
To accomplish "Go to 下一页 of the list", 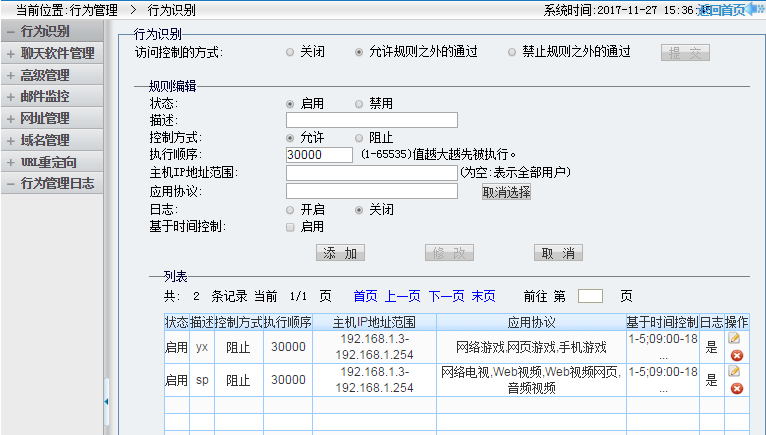I will coord(447,296).
